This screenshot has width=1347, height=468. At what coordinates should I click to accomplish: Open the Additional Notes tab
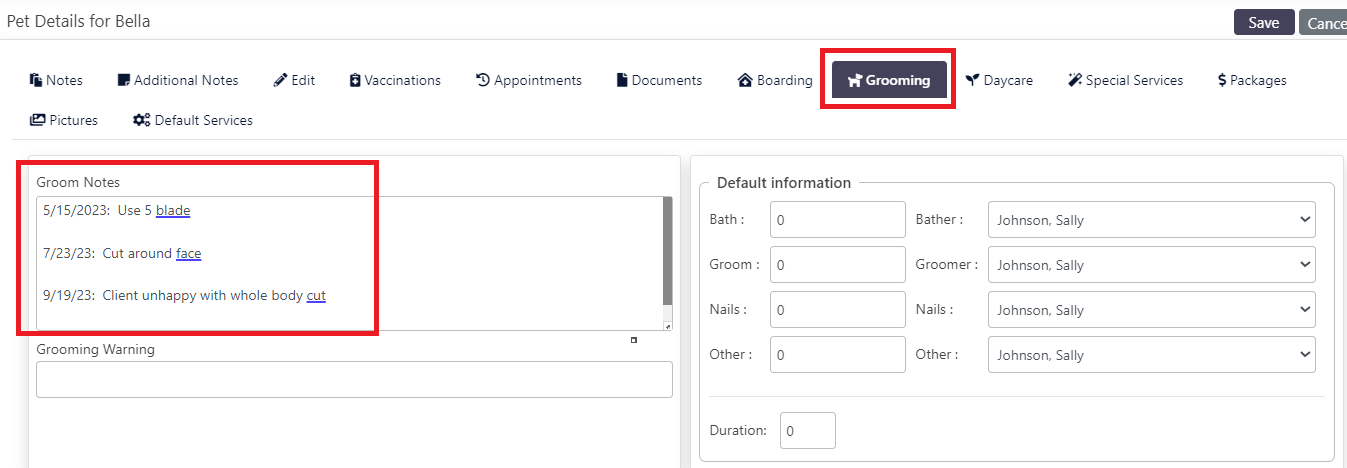pos(178,80)
